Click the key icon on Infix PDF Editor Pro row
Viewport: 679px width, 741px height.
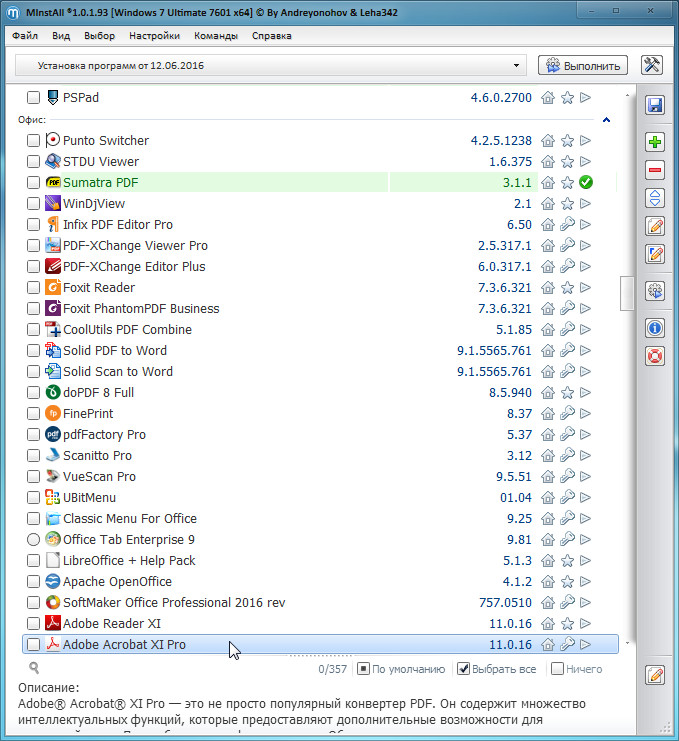click(567, 224)
